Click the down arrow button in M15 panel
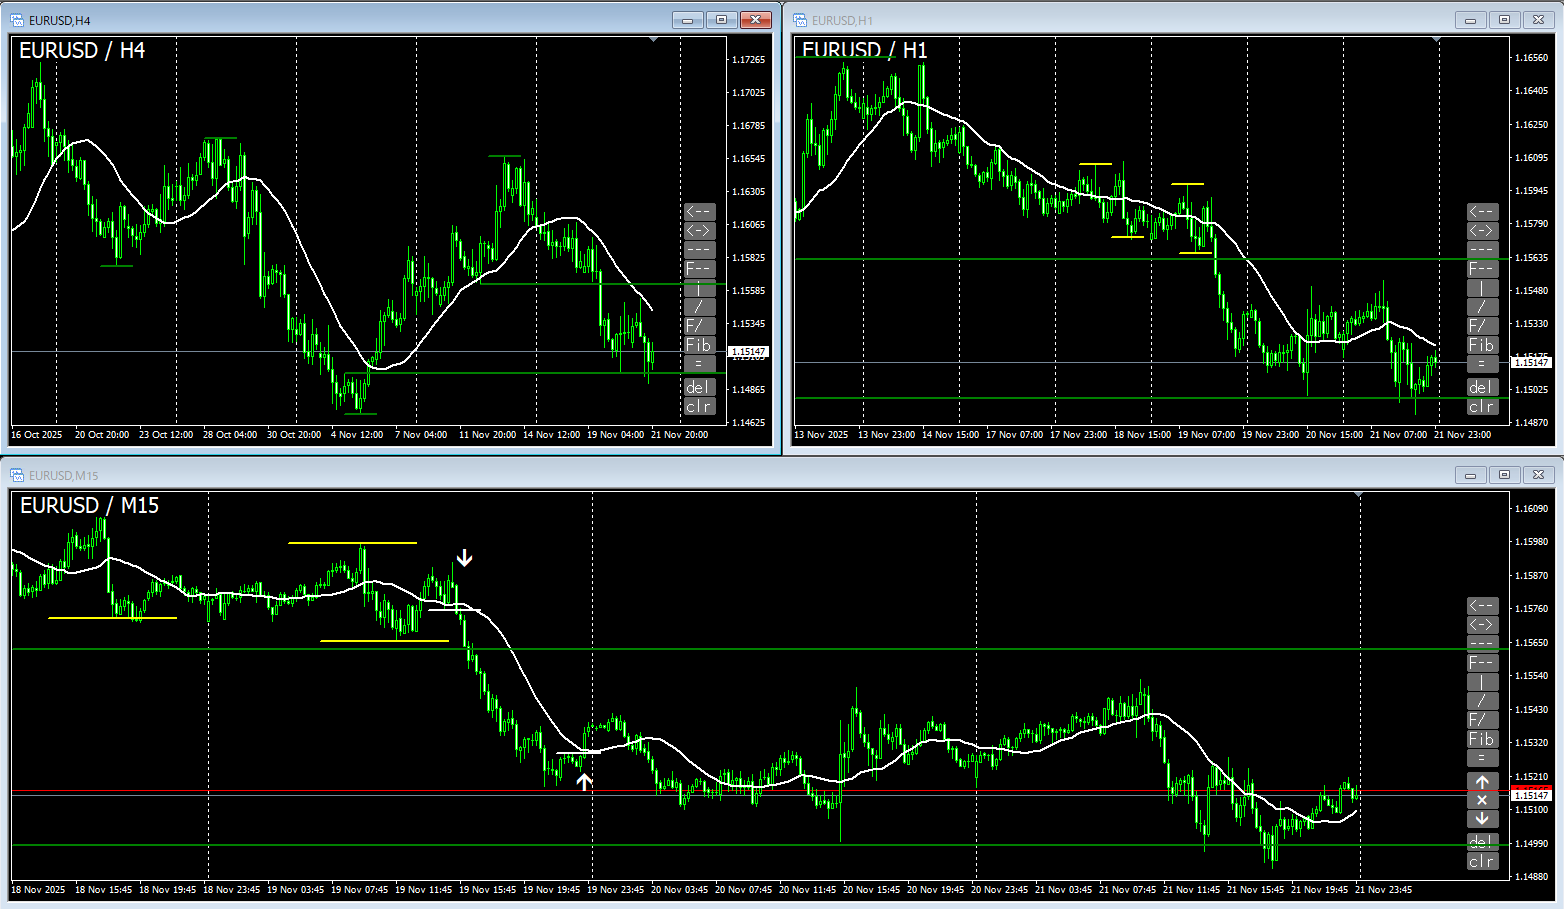Viewport: 1564px width, 909px height. (1482, 819)
